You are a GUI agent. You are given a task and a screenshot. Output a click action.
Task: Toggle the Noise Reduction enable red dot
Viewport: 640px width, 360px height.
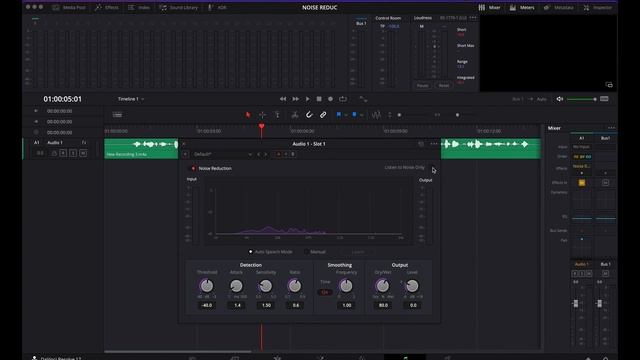[193, 168]
